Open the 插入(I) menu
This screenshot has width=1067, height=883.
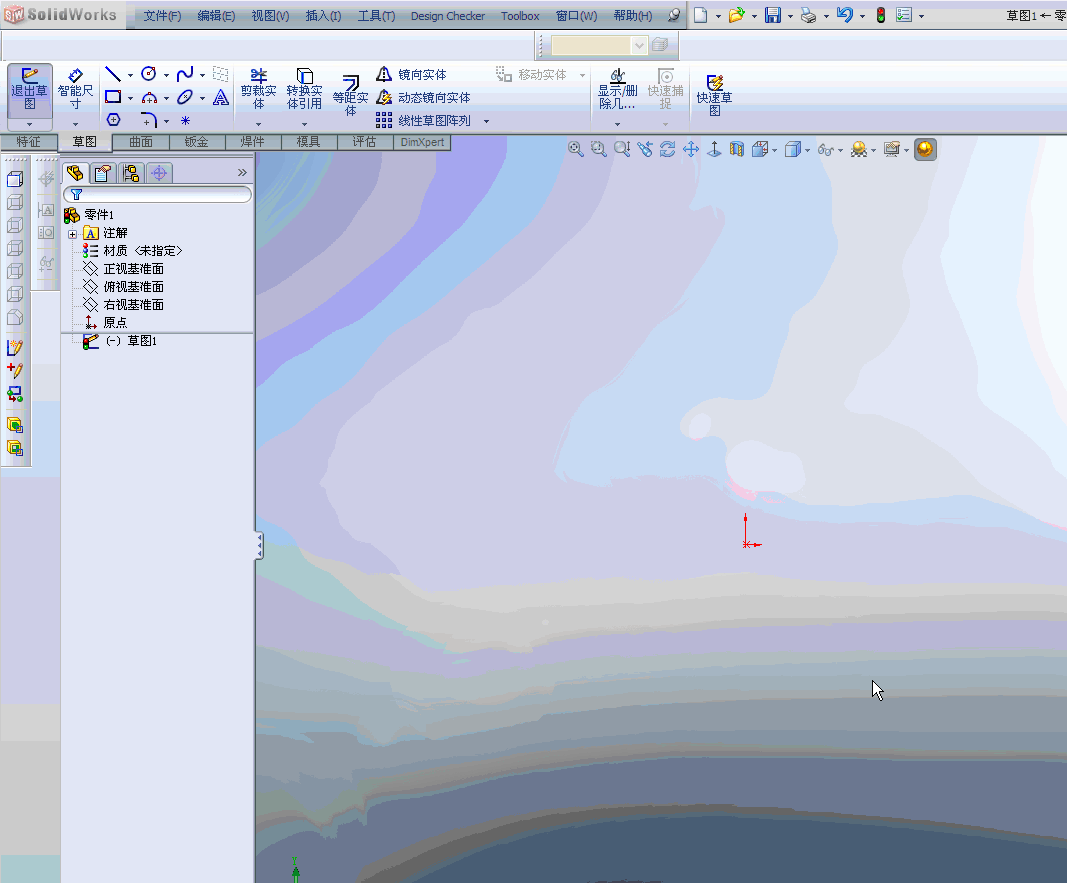323,16
